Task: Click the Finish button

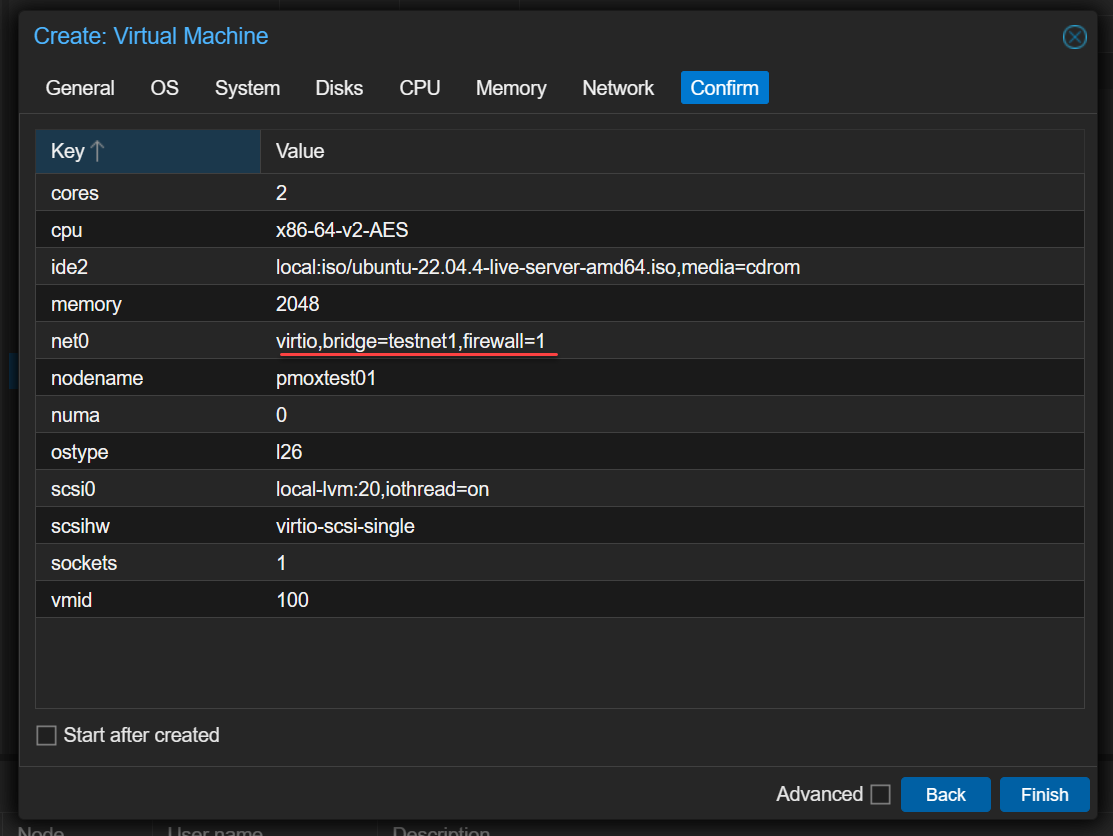Action: [x=1044, y=795]
